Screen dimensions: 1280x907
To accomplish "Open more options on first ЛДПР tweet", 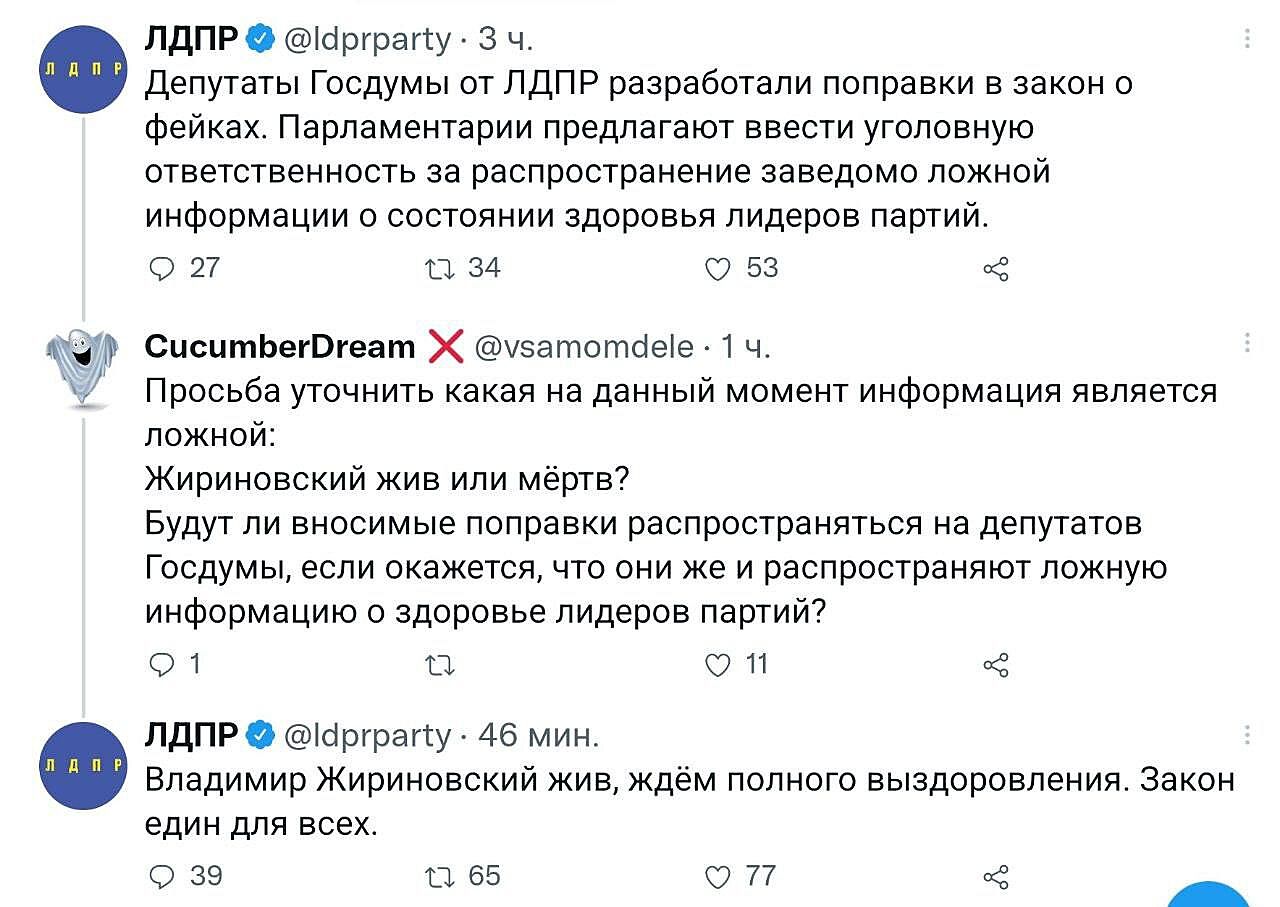I will pyautogui.click(x=1247, y=39).
